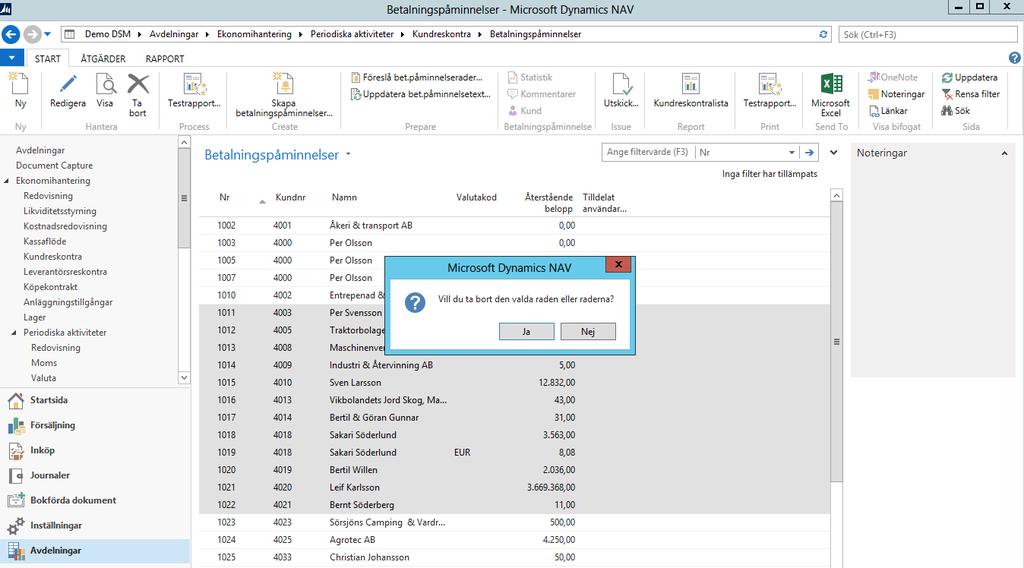Click the list scrollbar up arrow

coord(837,195)
